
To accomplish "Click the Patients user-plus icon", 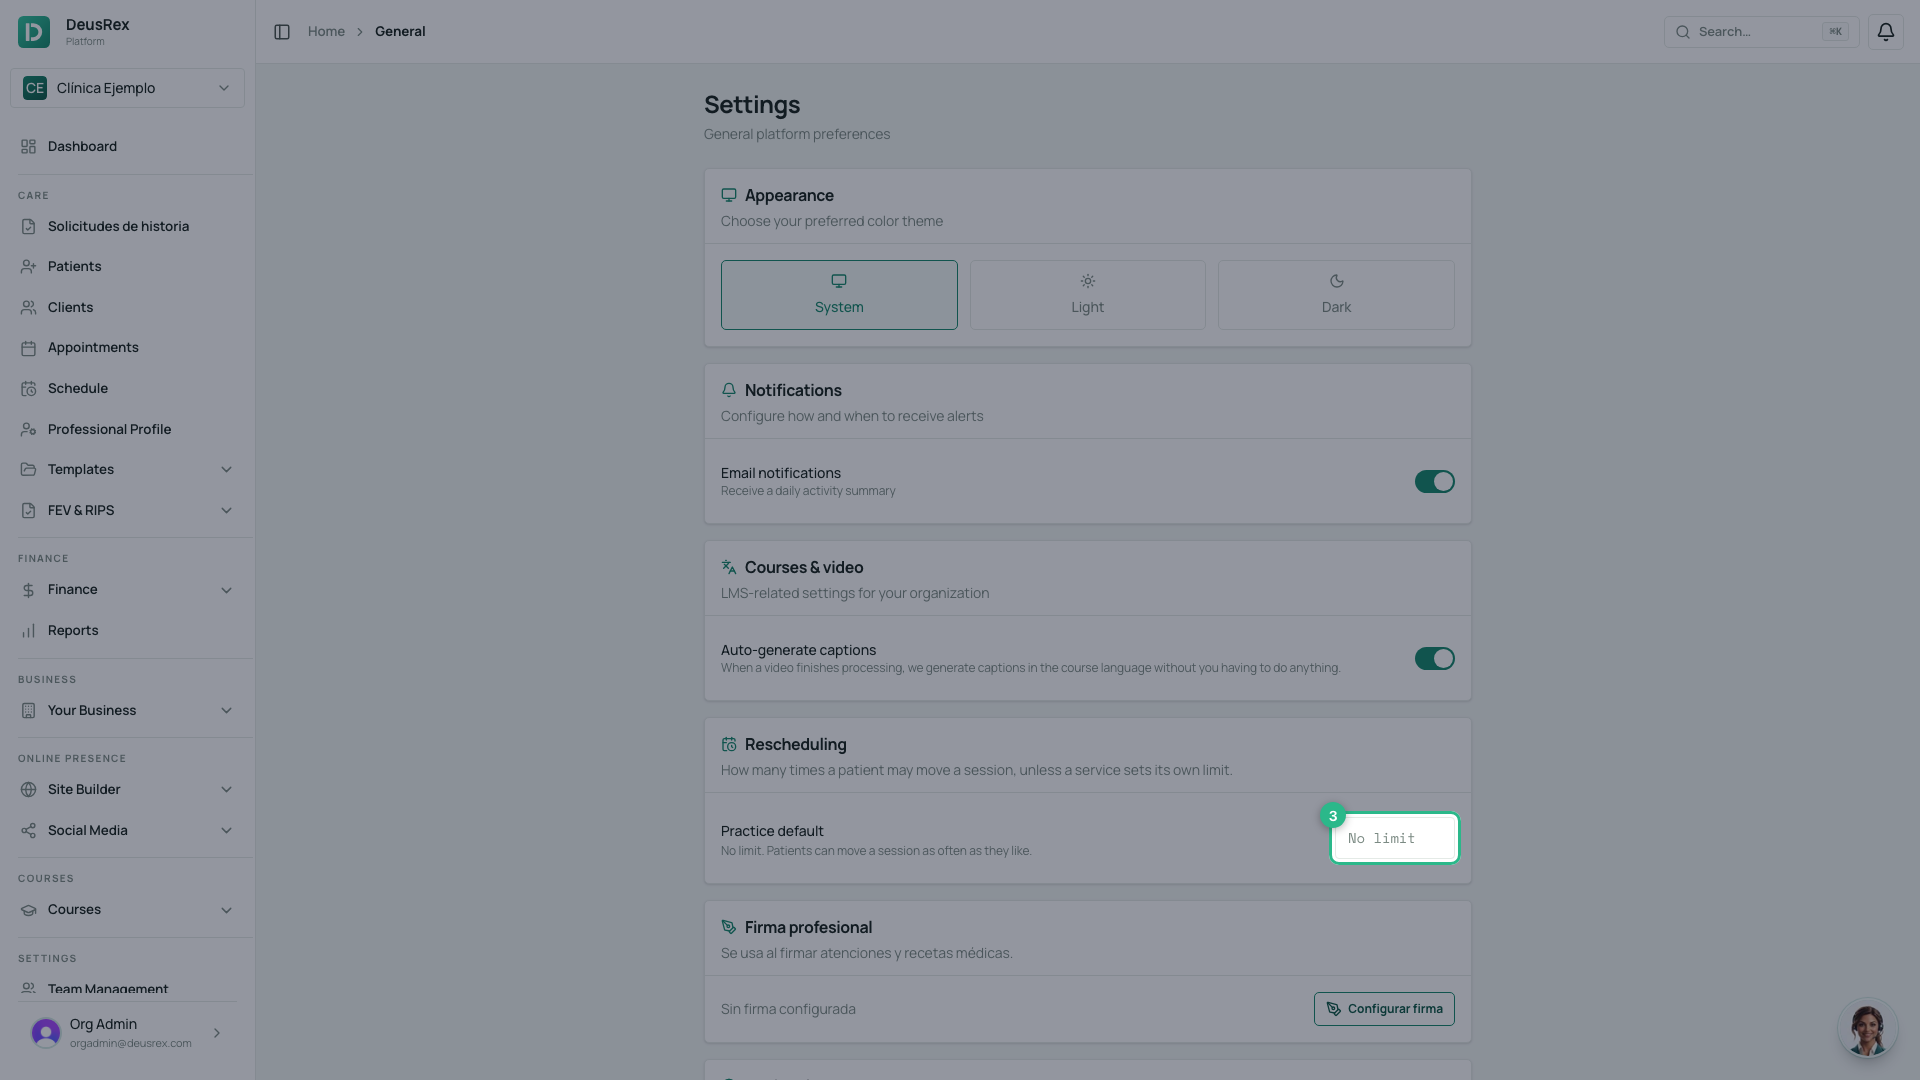I will coord(28,267).
